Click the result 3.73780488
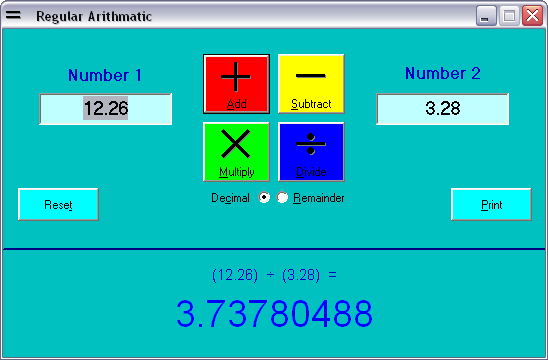This screenshot has width=548, height=360. 275,314
